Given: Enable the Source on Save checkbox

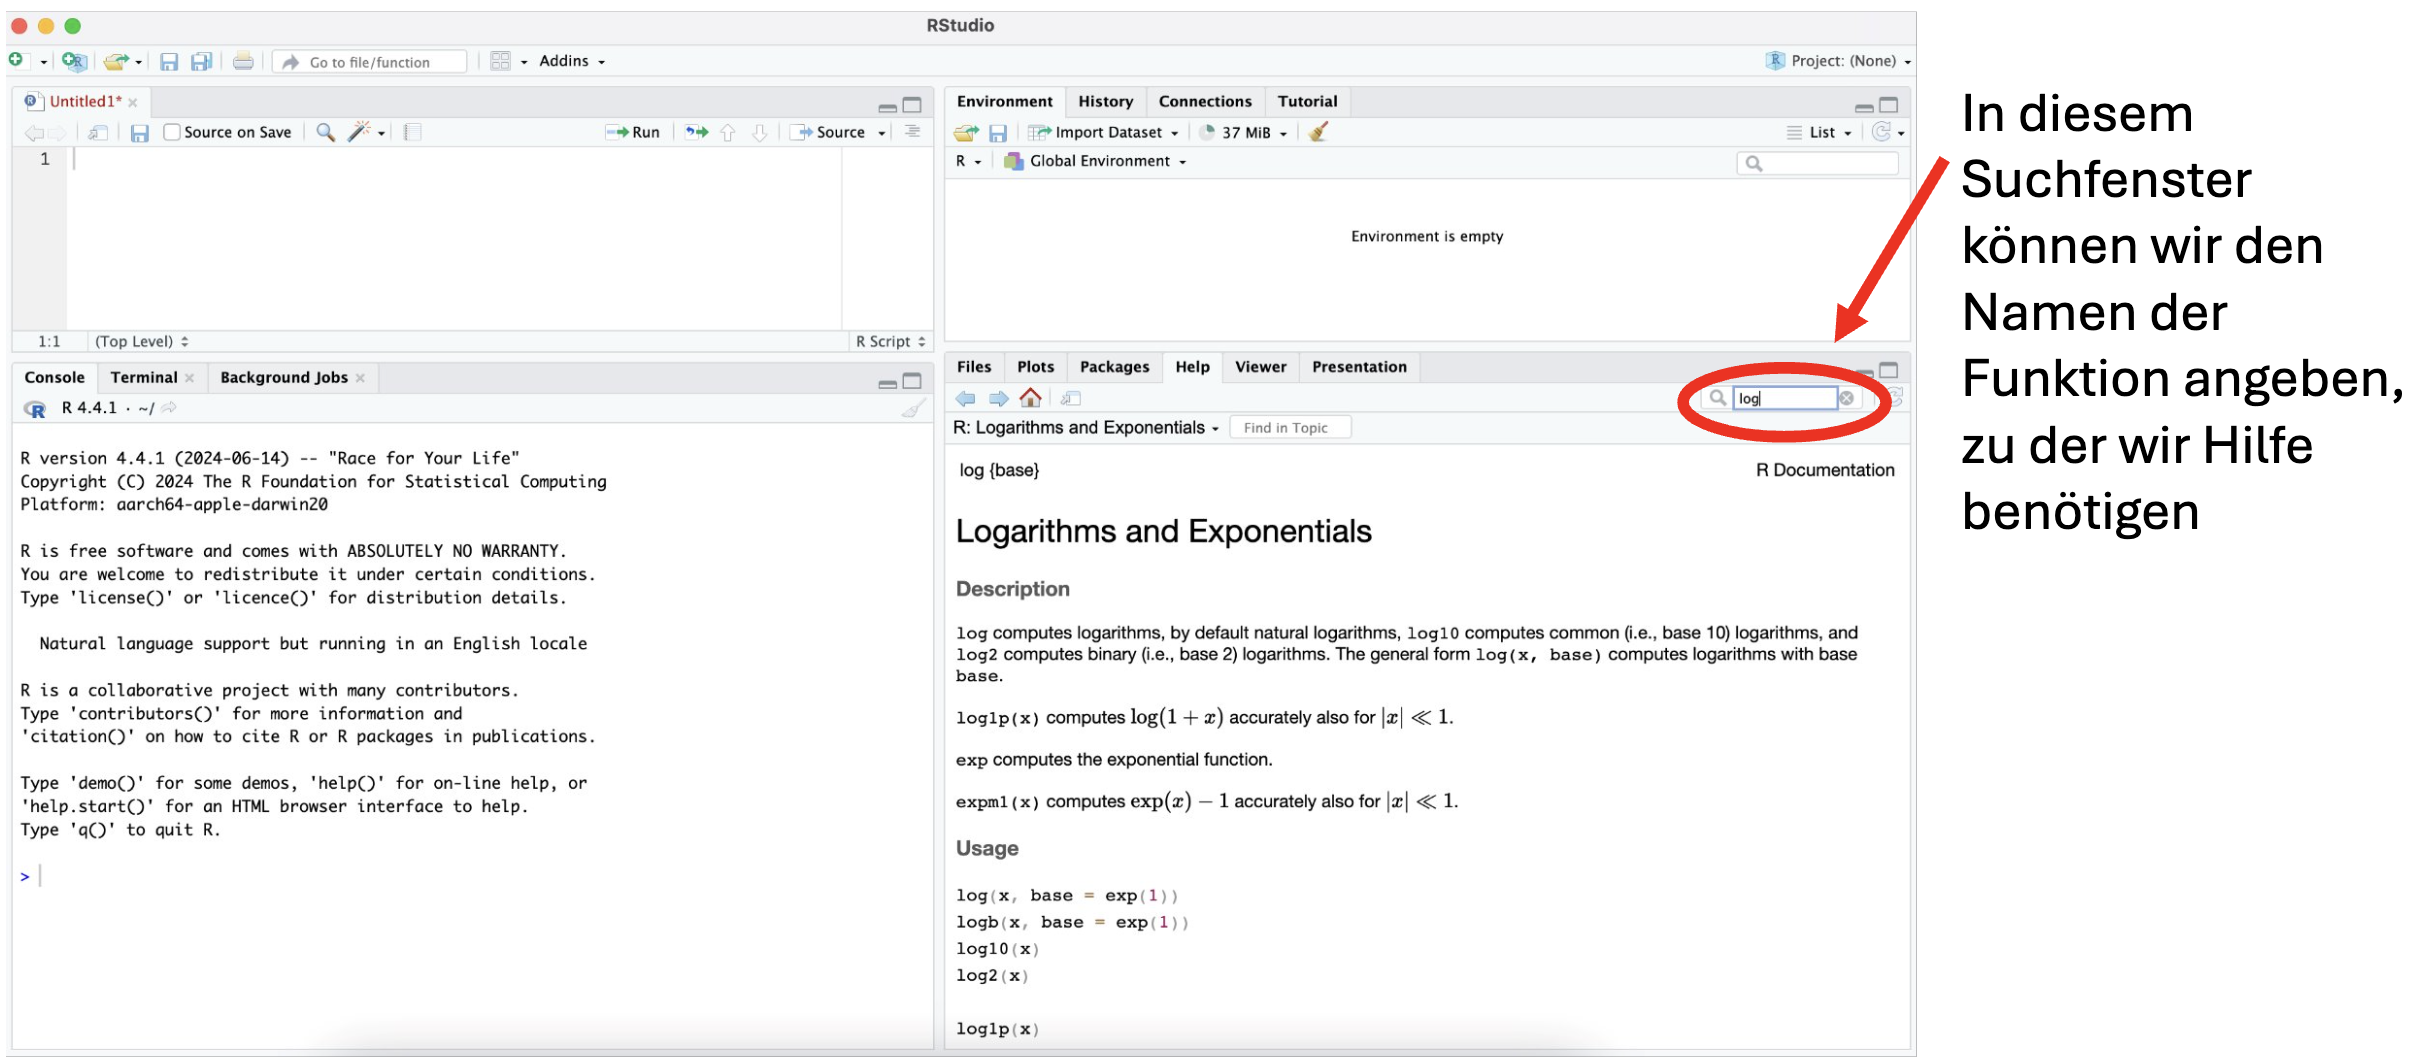Looking at the screenshot, I should pyautogui.click(x=172, y=132).
